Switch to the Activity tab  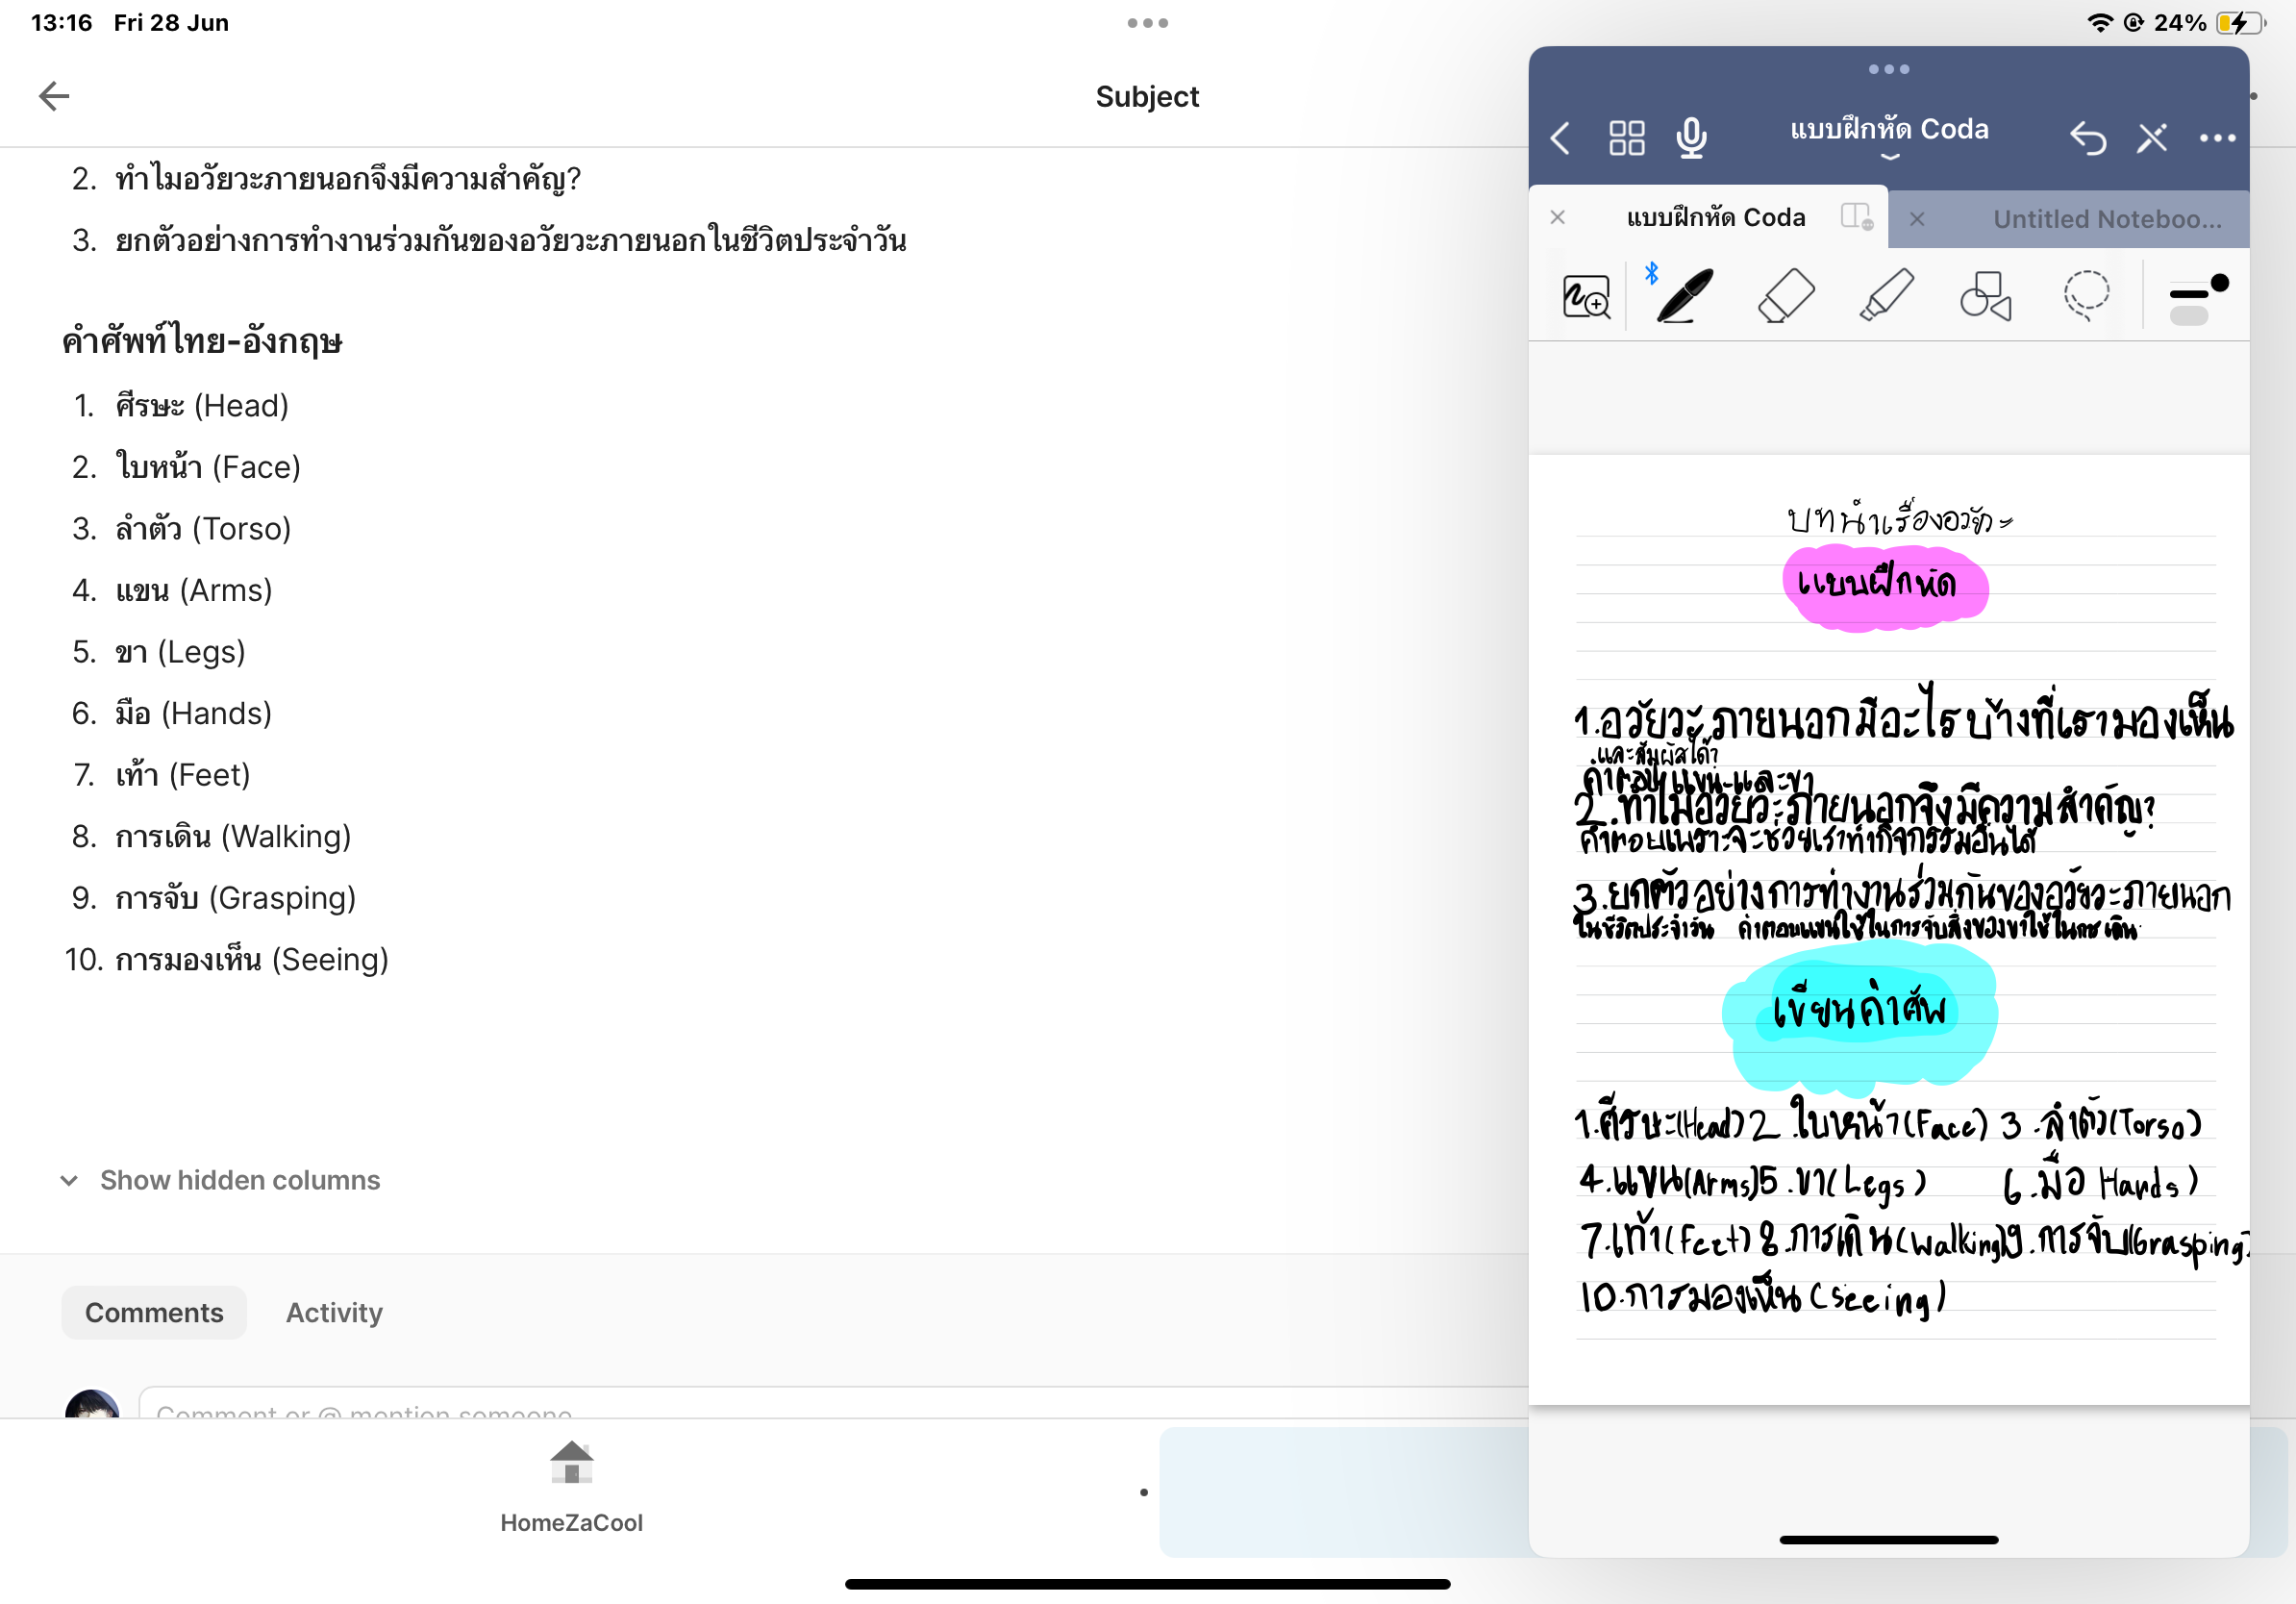click(x=334, y=1312)
